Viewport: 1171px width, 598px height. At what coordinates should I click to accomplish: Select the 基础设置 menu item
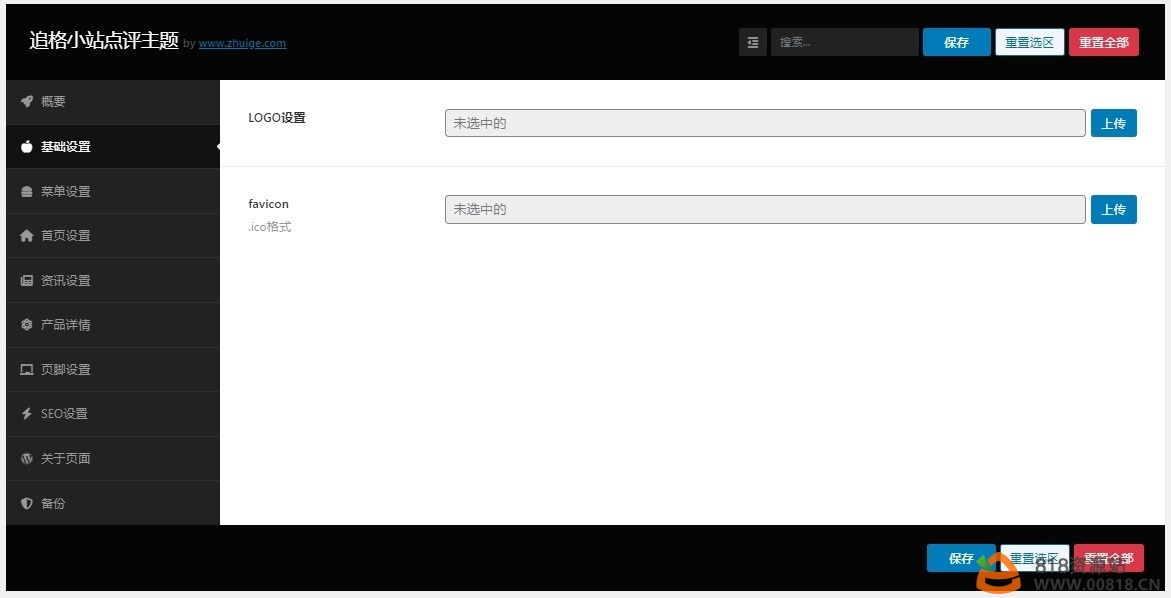coord(113,146)
